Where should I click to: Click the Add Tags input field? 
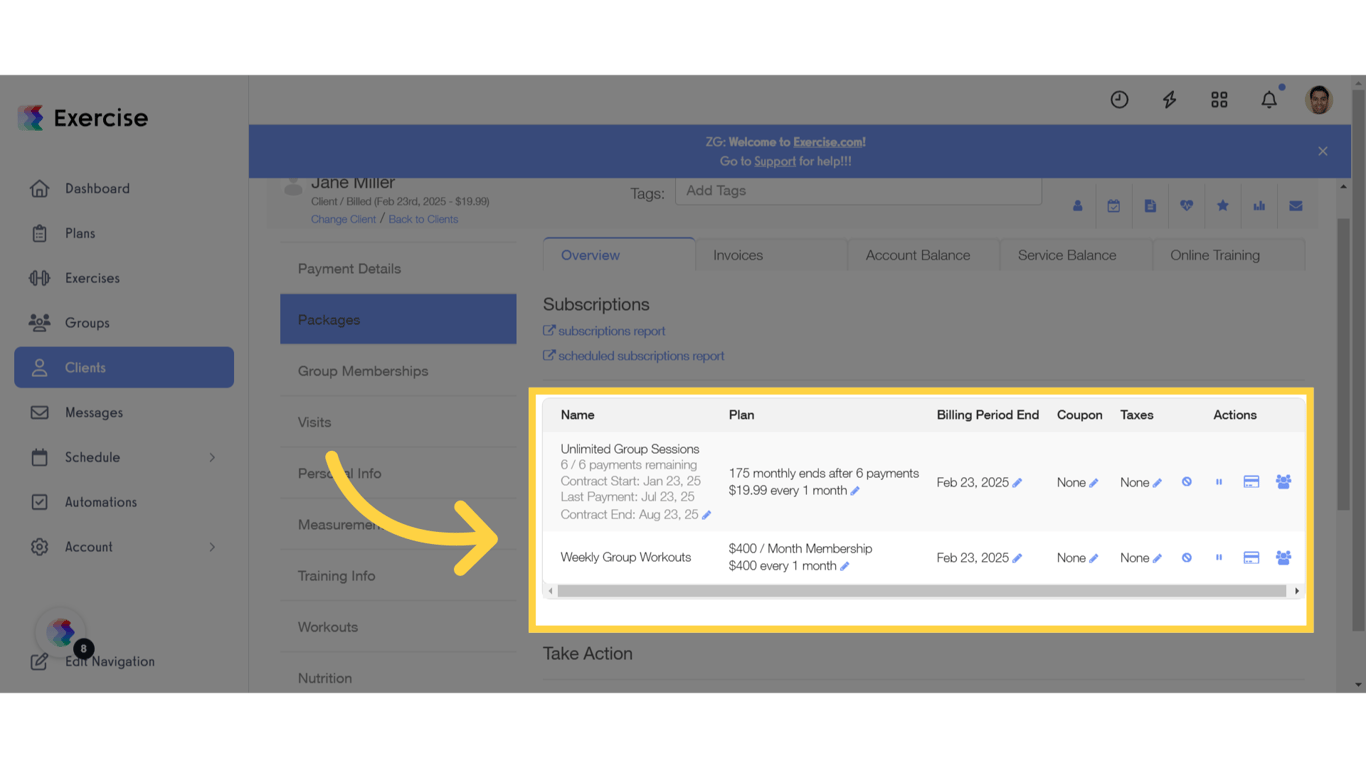click(x=858, y=191)
